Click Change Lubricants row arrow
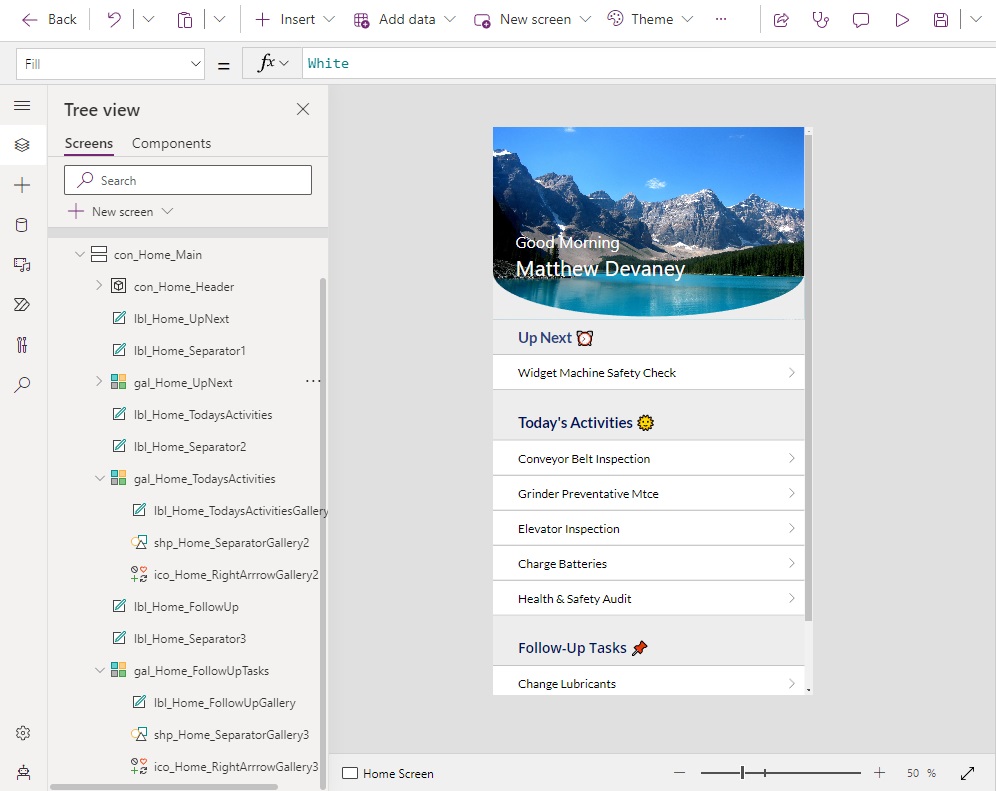Image resolution: width=996 pixels, height=791 pixels. coord(791,684)
